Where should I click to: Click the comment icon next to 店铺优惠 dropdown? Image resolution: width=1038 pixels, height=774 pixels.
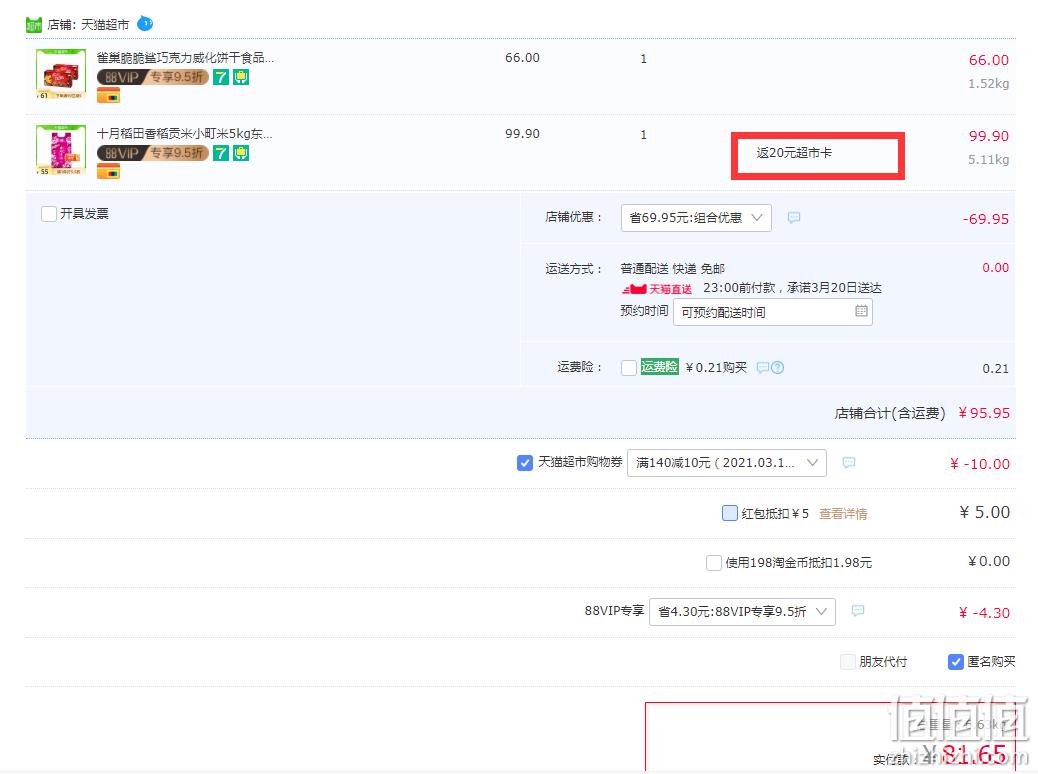(x=794, y=218)
